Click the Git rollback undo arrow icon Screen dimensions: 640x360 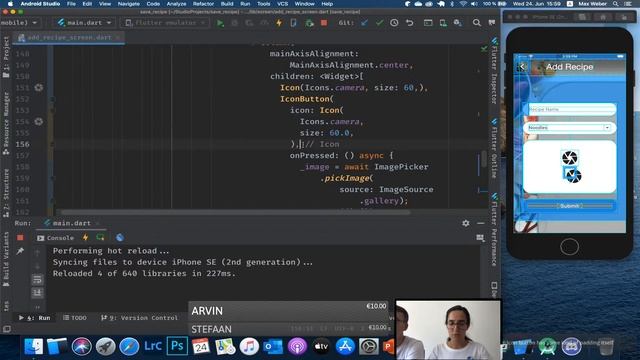pos(409,23)
